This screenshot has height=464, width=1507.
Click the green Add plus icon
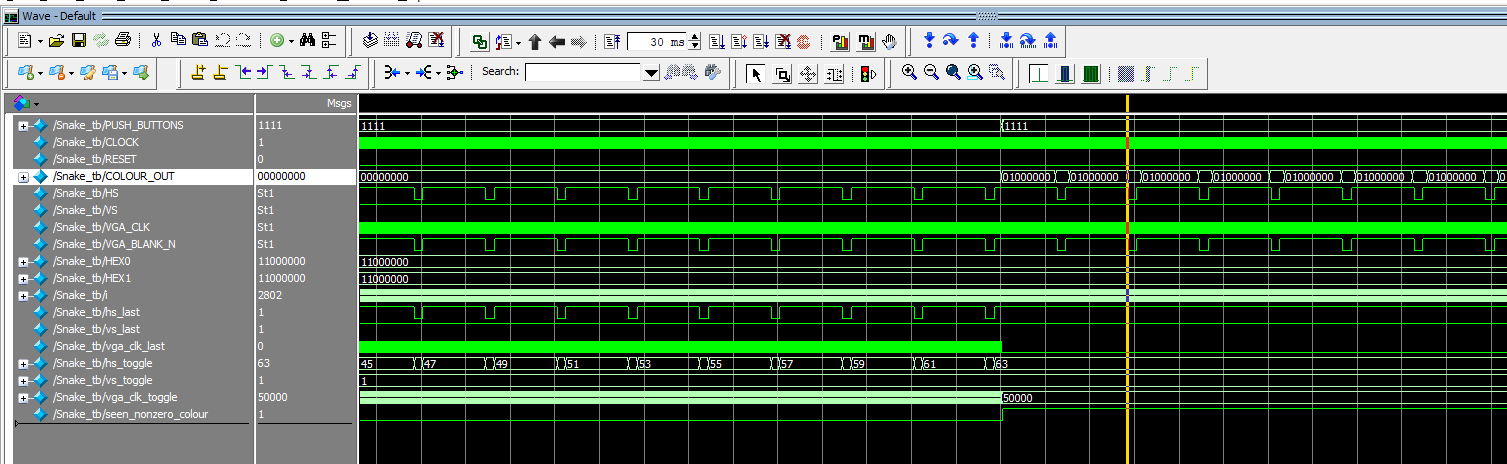276,41
